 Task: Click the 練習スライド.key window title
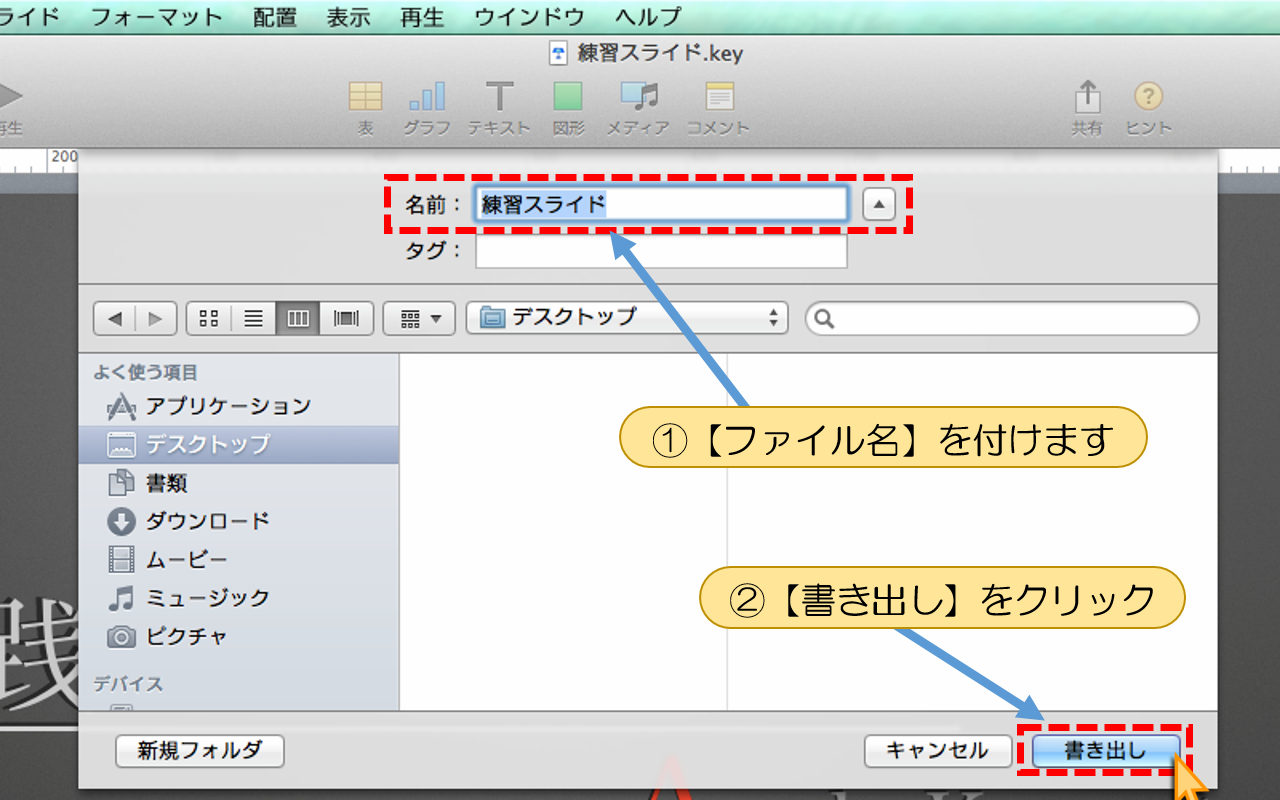661,53
